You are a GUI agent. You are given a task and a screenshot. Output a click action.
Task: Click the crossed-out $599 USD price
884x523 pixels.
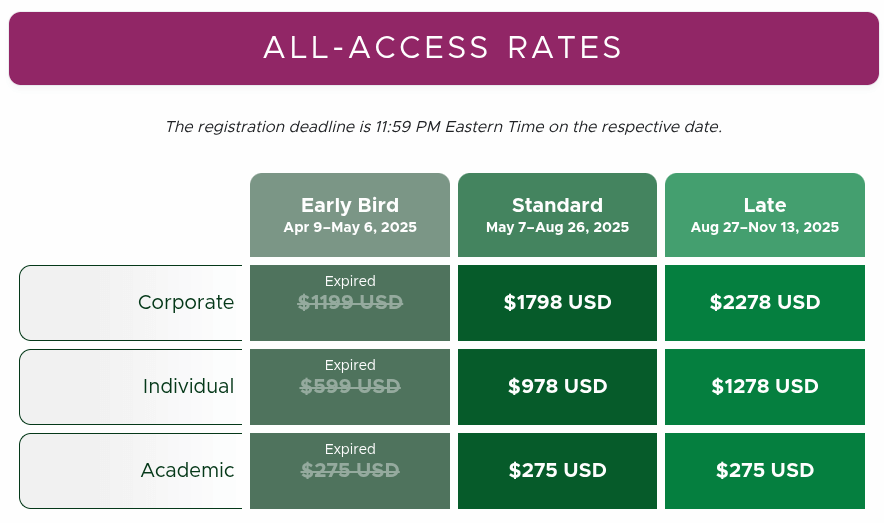(x=350, y=387)
